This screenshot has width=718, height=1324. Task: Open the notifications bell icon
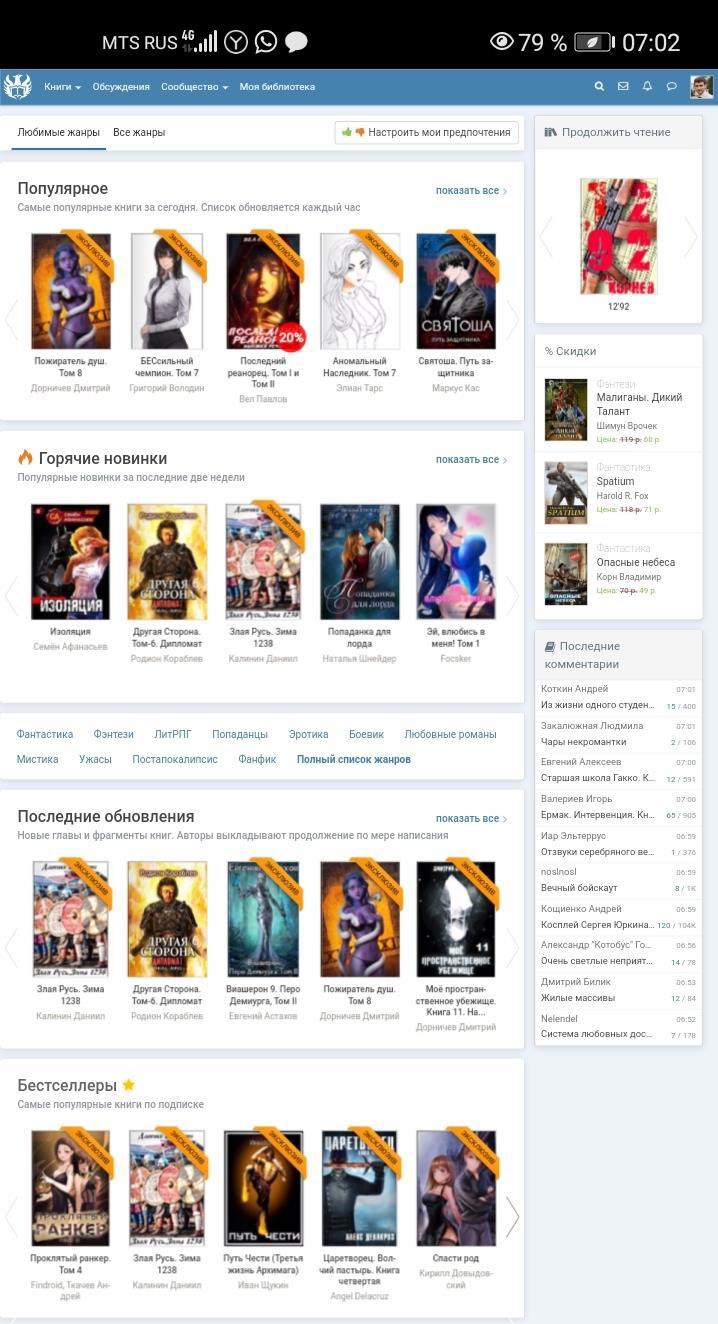(647, 87)
